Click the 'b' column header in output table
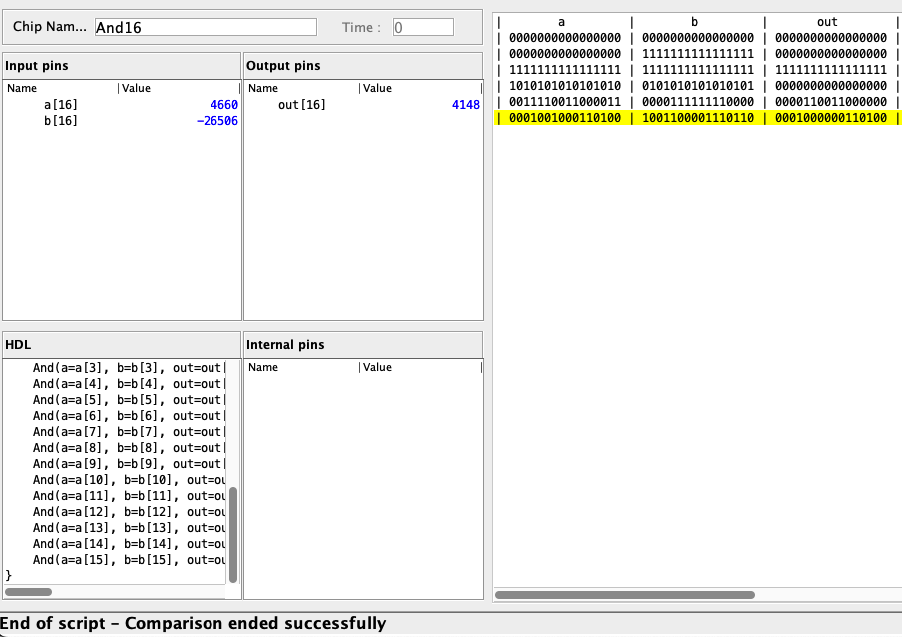 pyautogui.click(x=694, y=22)
